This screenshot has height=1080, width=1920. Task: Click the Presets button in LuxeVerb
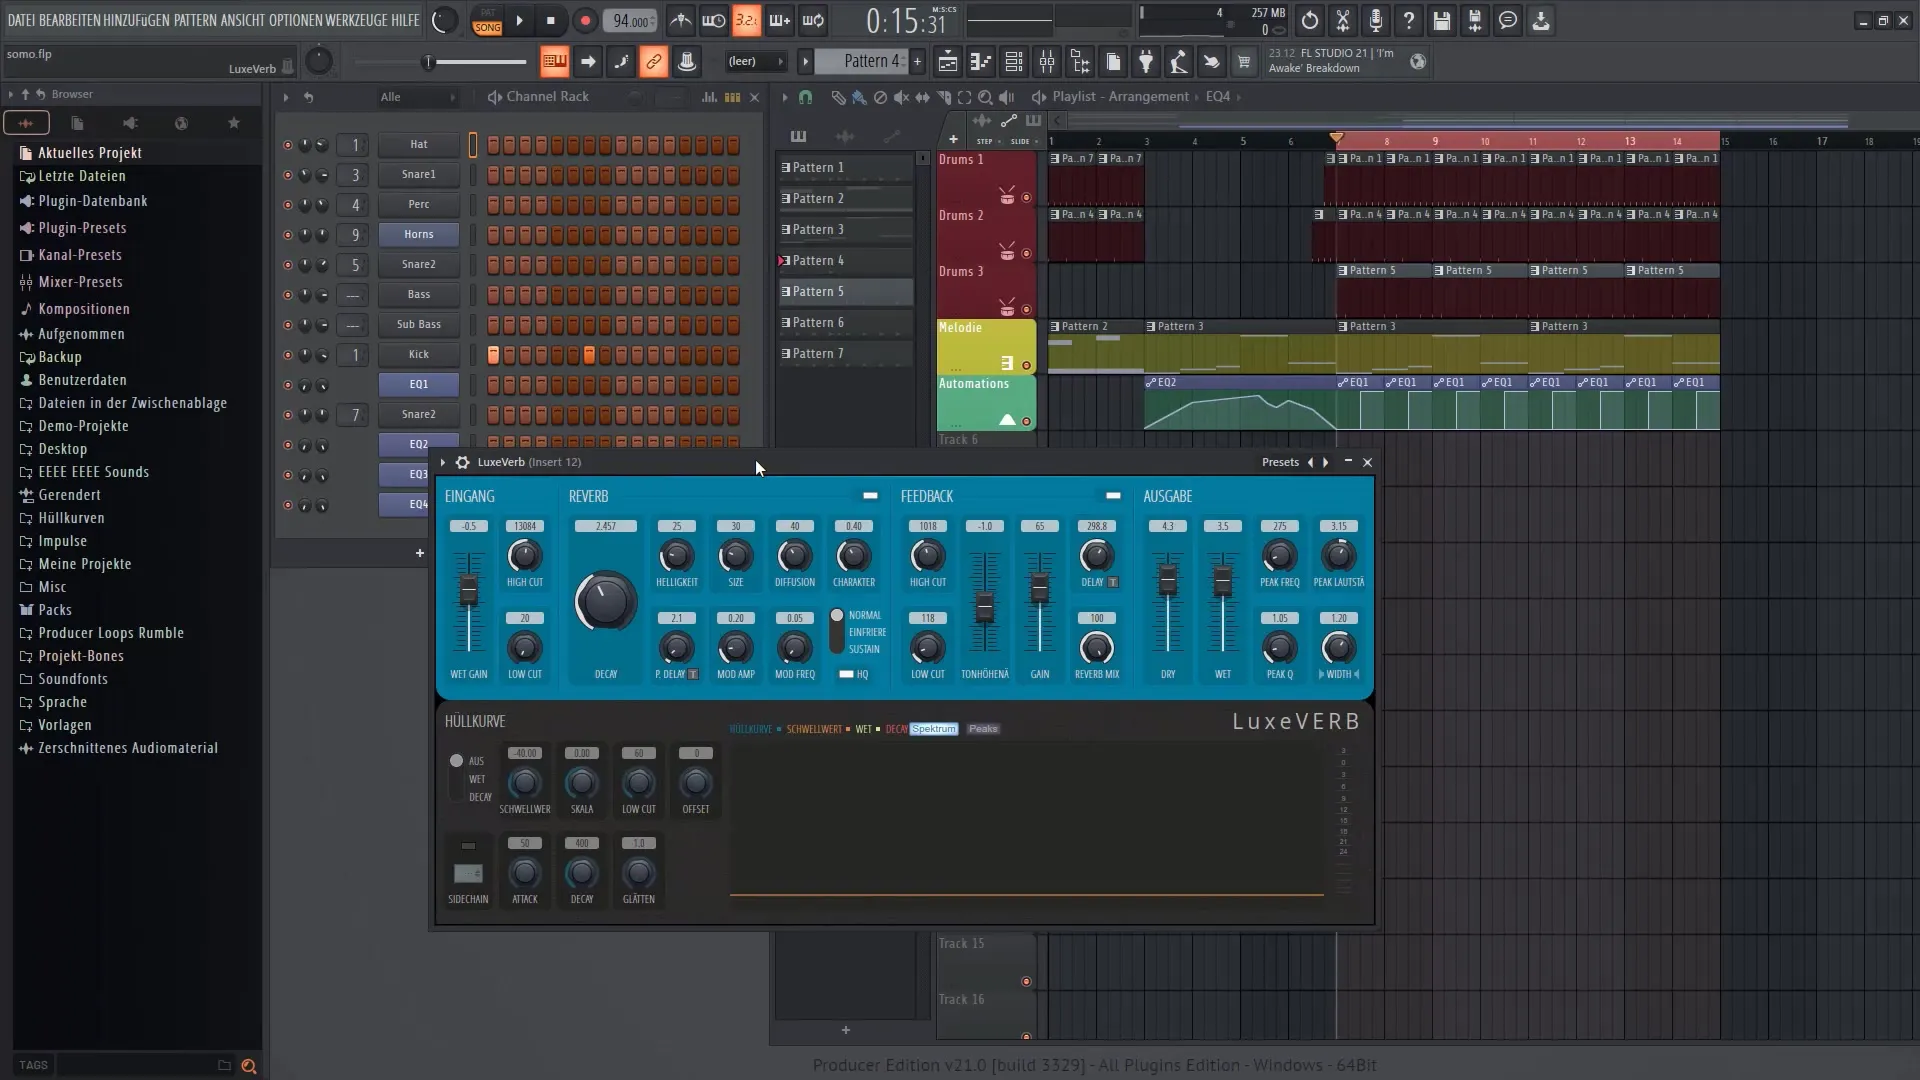(1279, 462)
